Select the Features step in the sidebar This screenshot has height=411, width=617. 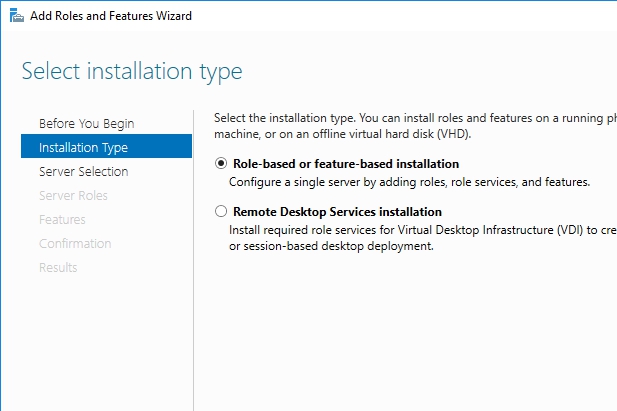tap(62, 219)
